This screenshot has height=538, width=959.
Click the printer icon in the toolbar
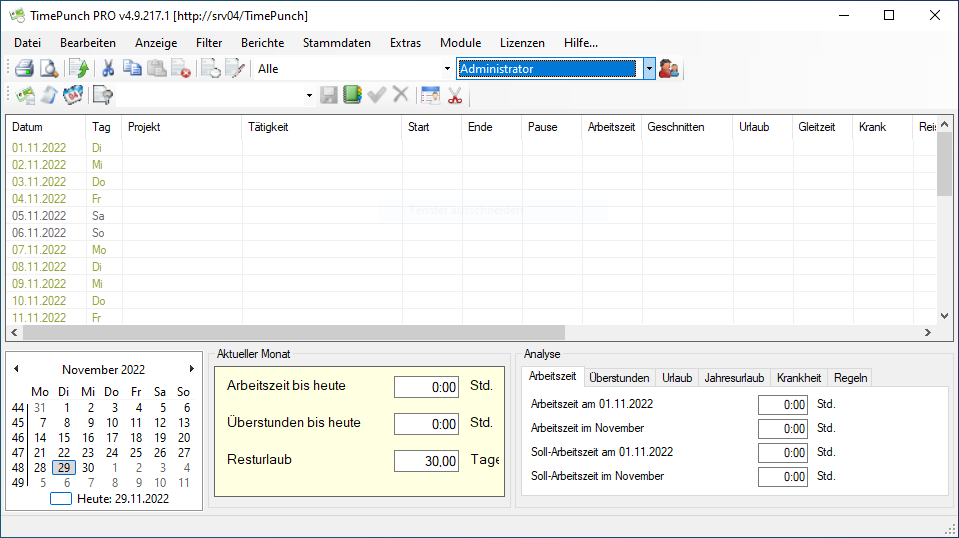[x=24, y=69]
